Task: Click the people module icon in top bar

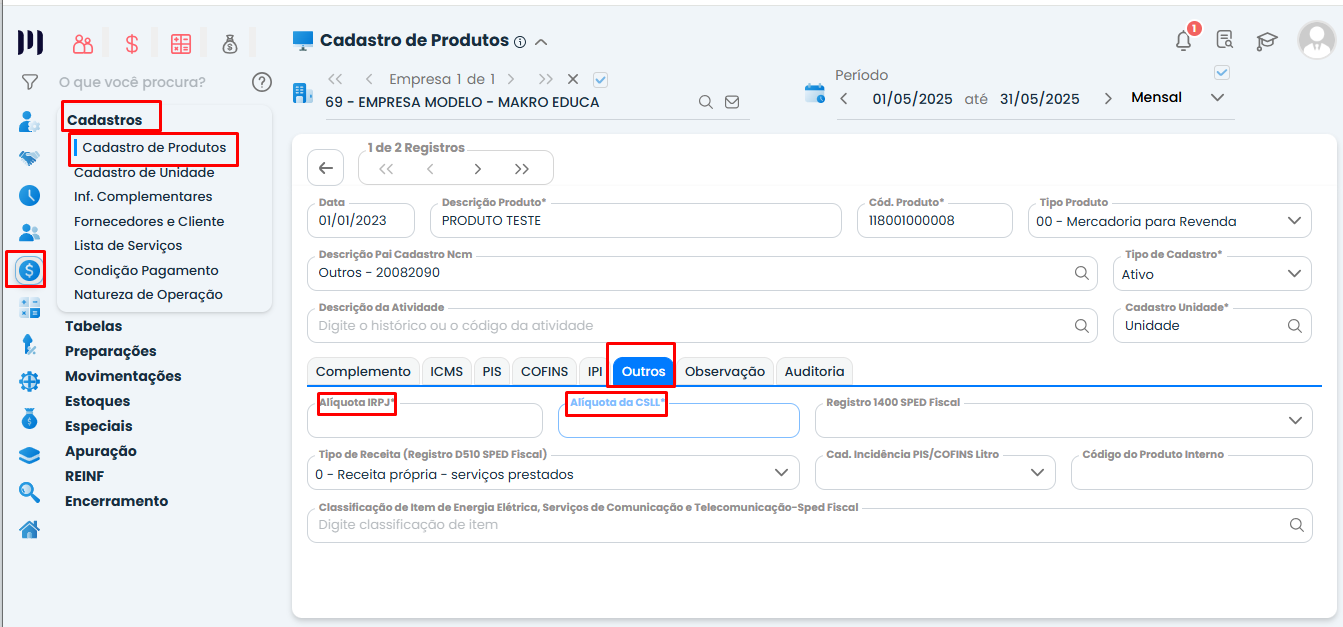Action: click(83, 43)
